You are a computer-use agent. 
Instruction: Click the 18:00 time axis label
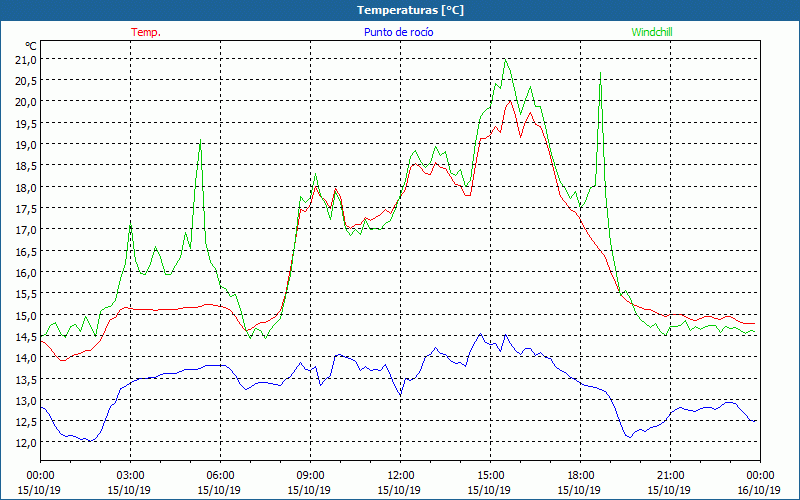581,475
